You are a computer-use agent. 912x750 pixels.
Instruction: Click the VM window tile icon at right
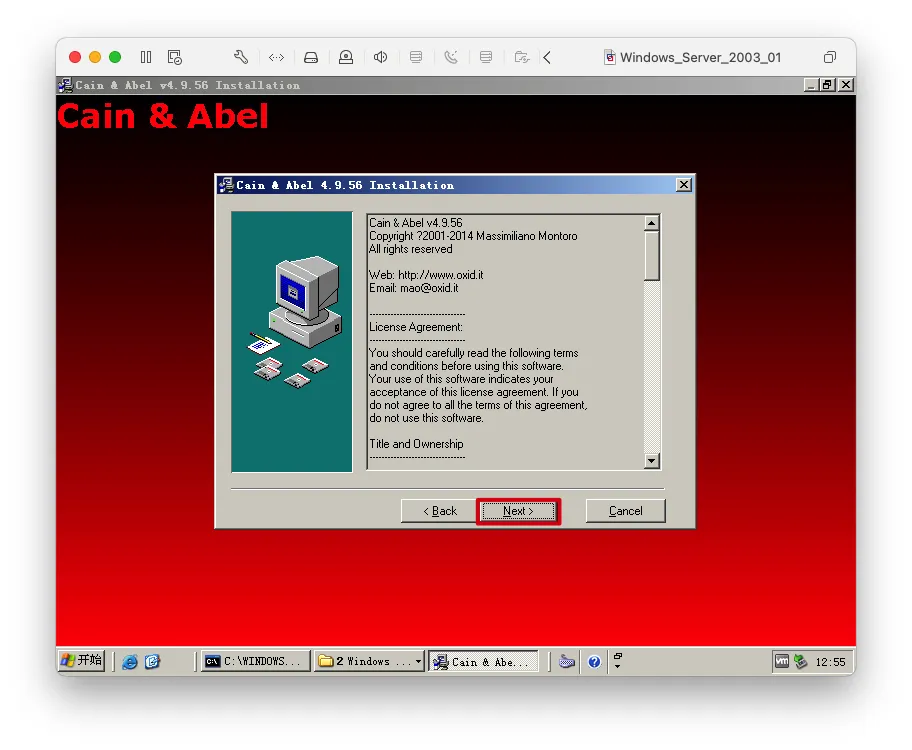click(830, 57)
